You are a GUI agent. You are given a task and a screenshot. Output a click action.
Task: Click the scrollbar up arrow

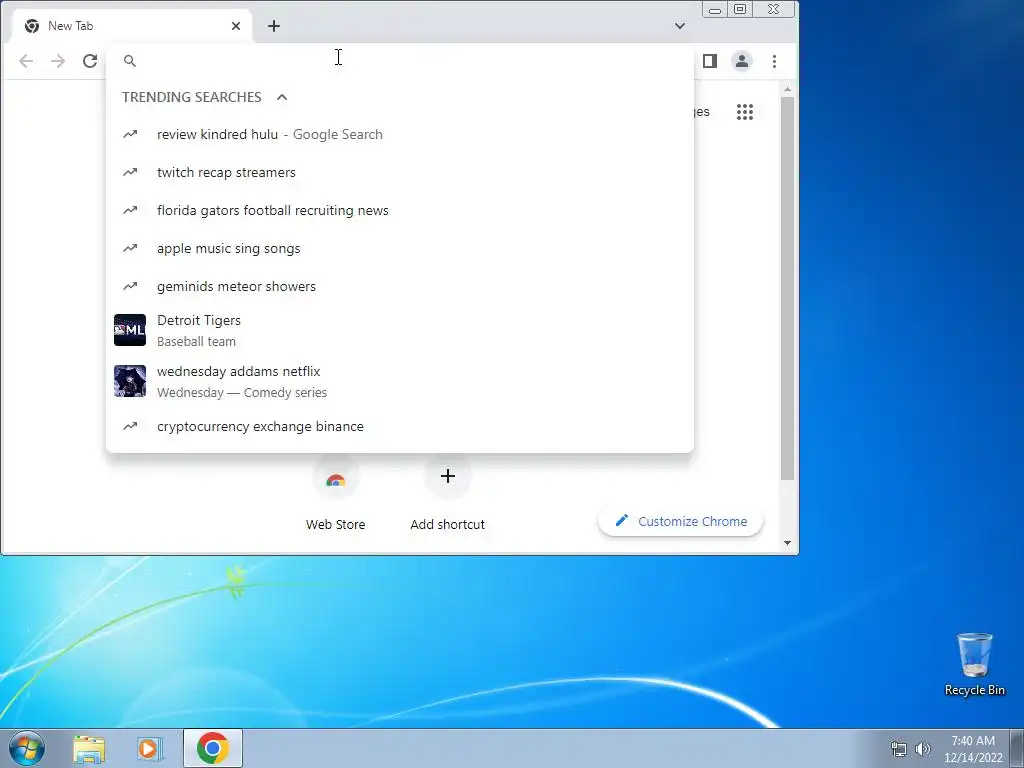(787, 89)
